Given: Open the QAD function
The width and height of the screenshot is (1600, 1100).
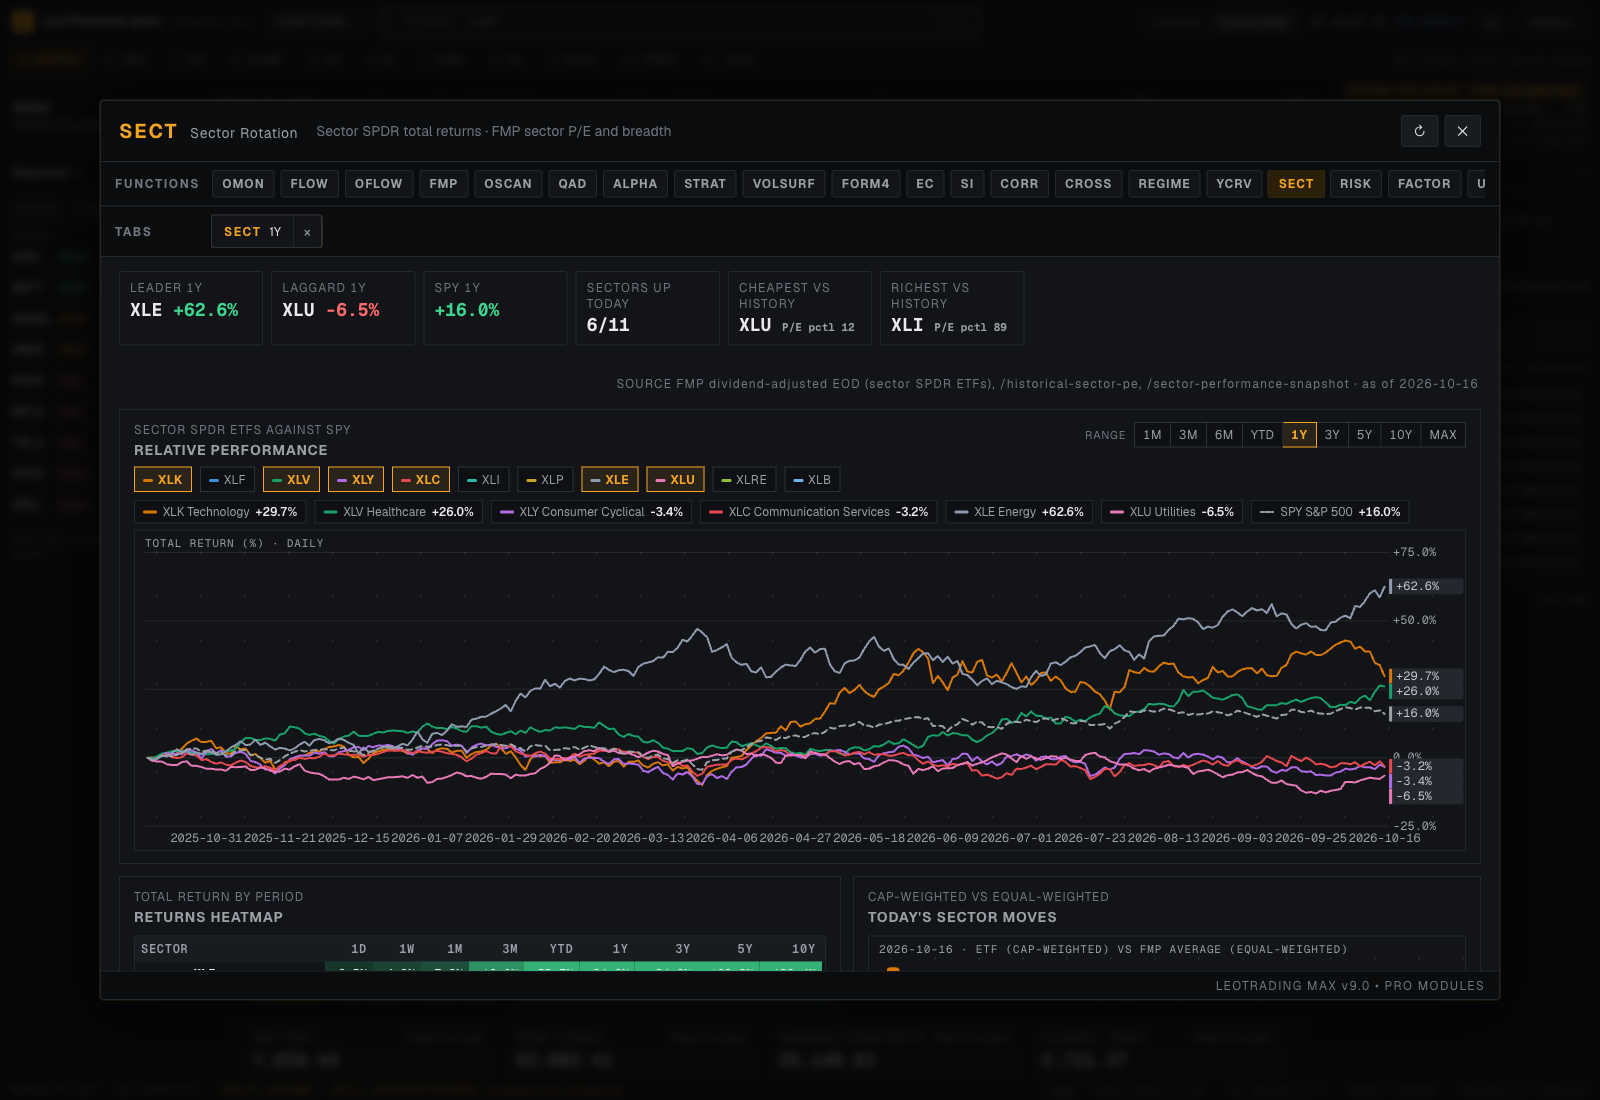Looking at the screenshot, I should (572, 184).
